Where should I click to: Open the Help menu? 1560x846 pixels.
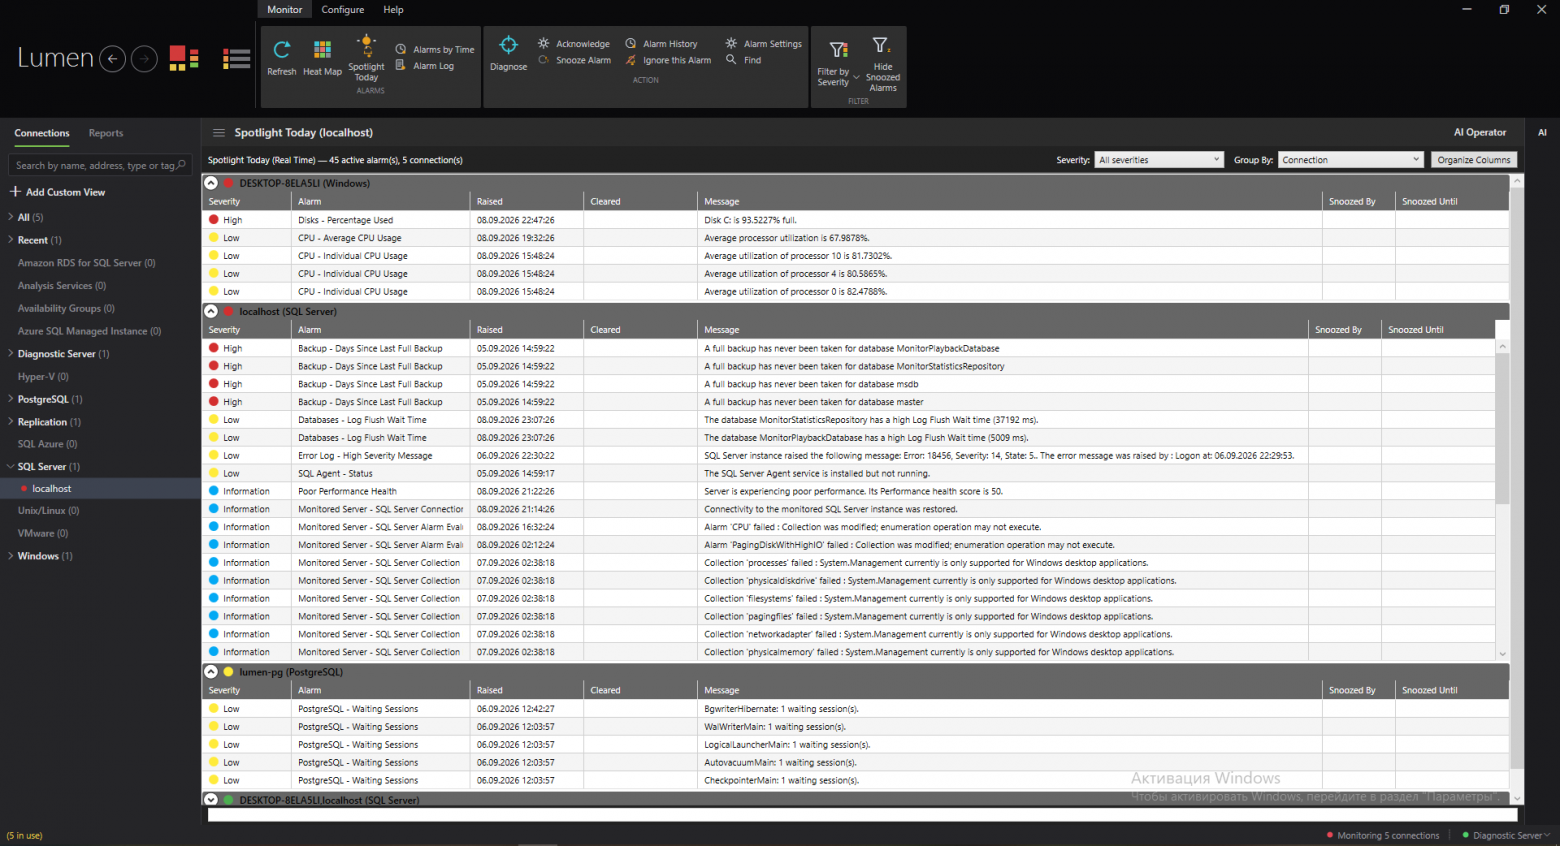click(394, 10)
